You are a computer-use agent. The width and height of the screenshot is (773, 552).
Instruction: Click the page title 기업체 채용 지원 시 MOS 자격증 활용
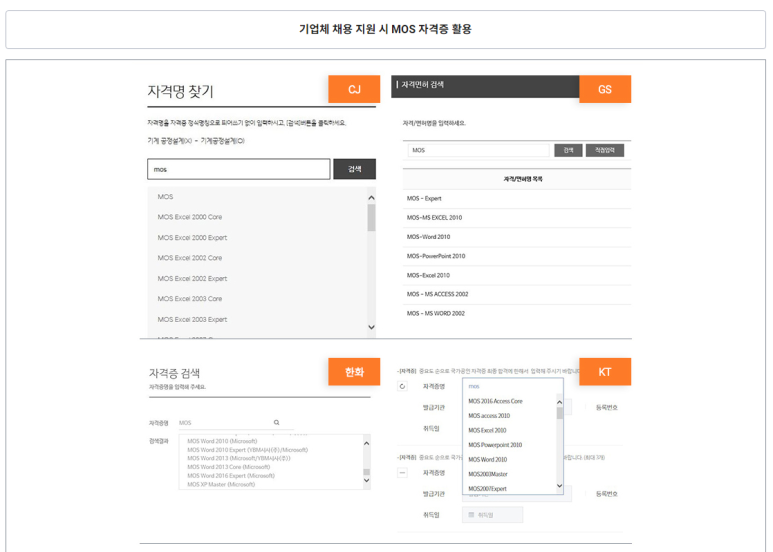tap(385, 29)
